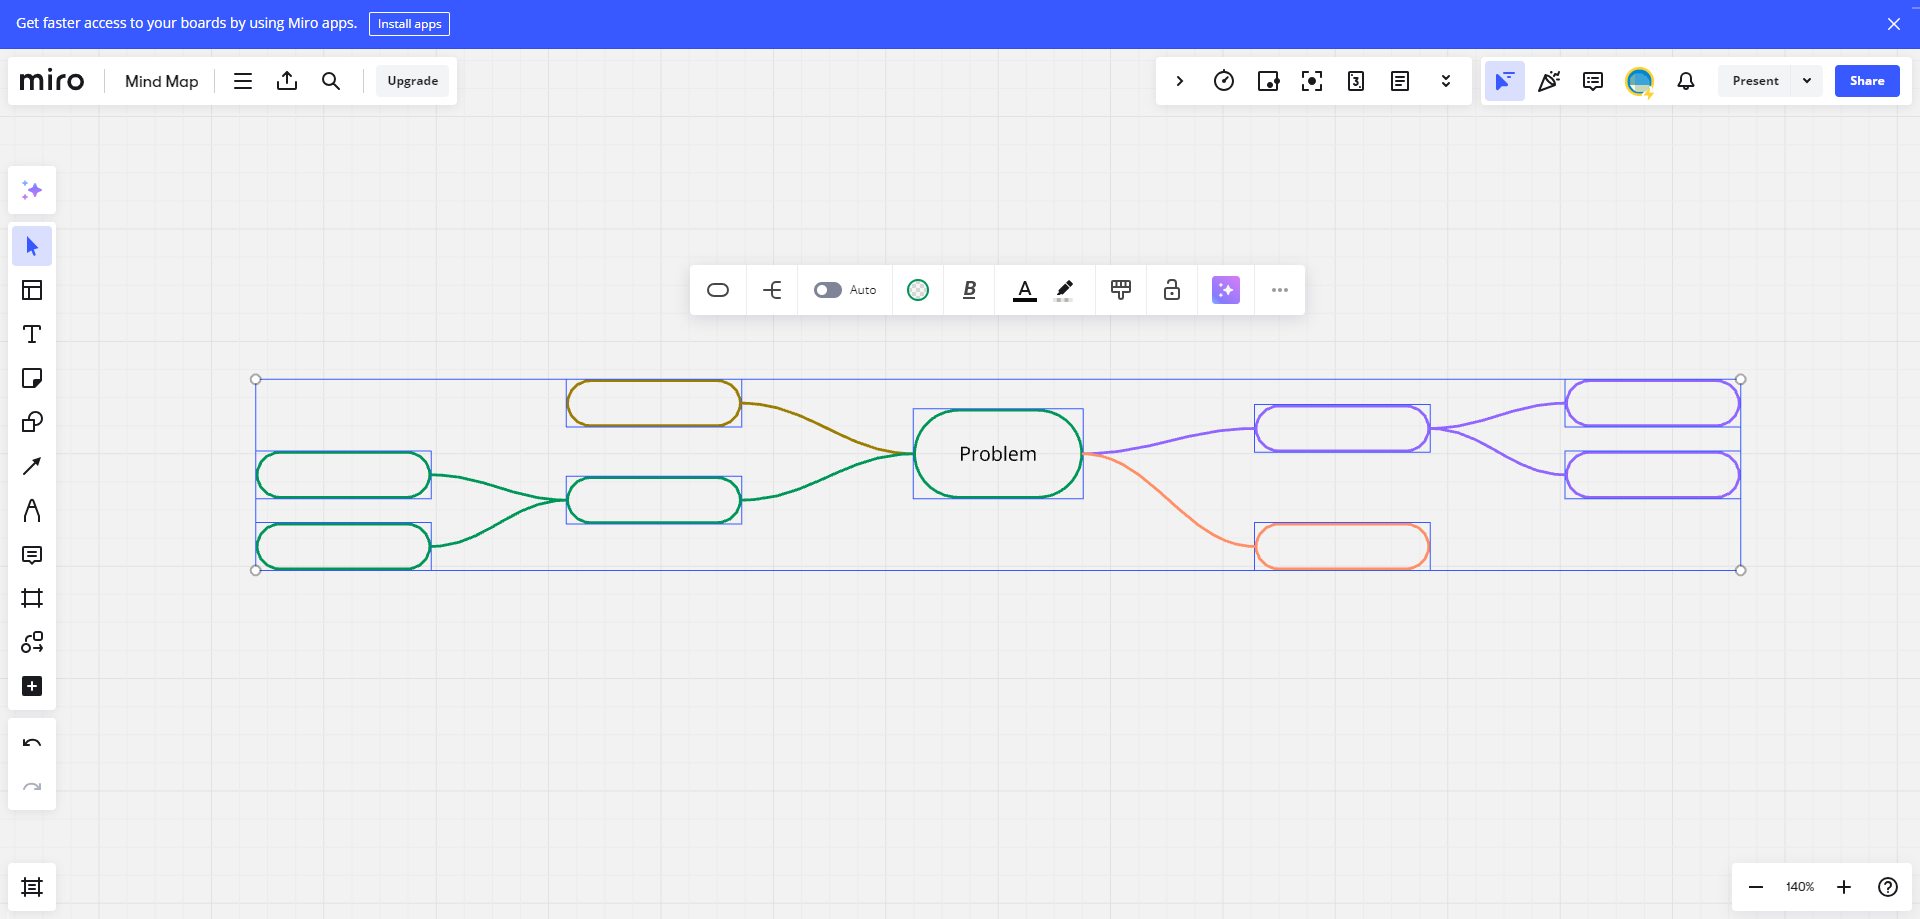The image size is (1920, 919).
Task: Click the Share button
Action: [x=1867, y=81]
